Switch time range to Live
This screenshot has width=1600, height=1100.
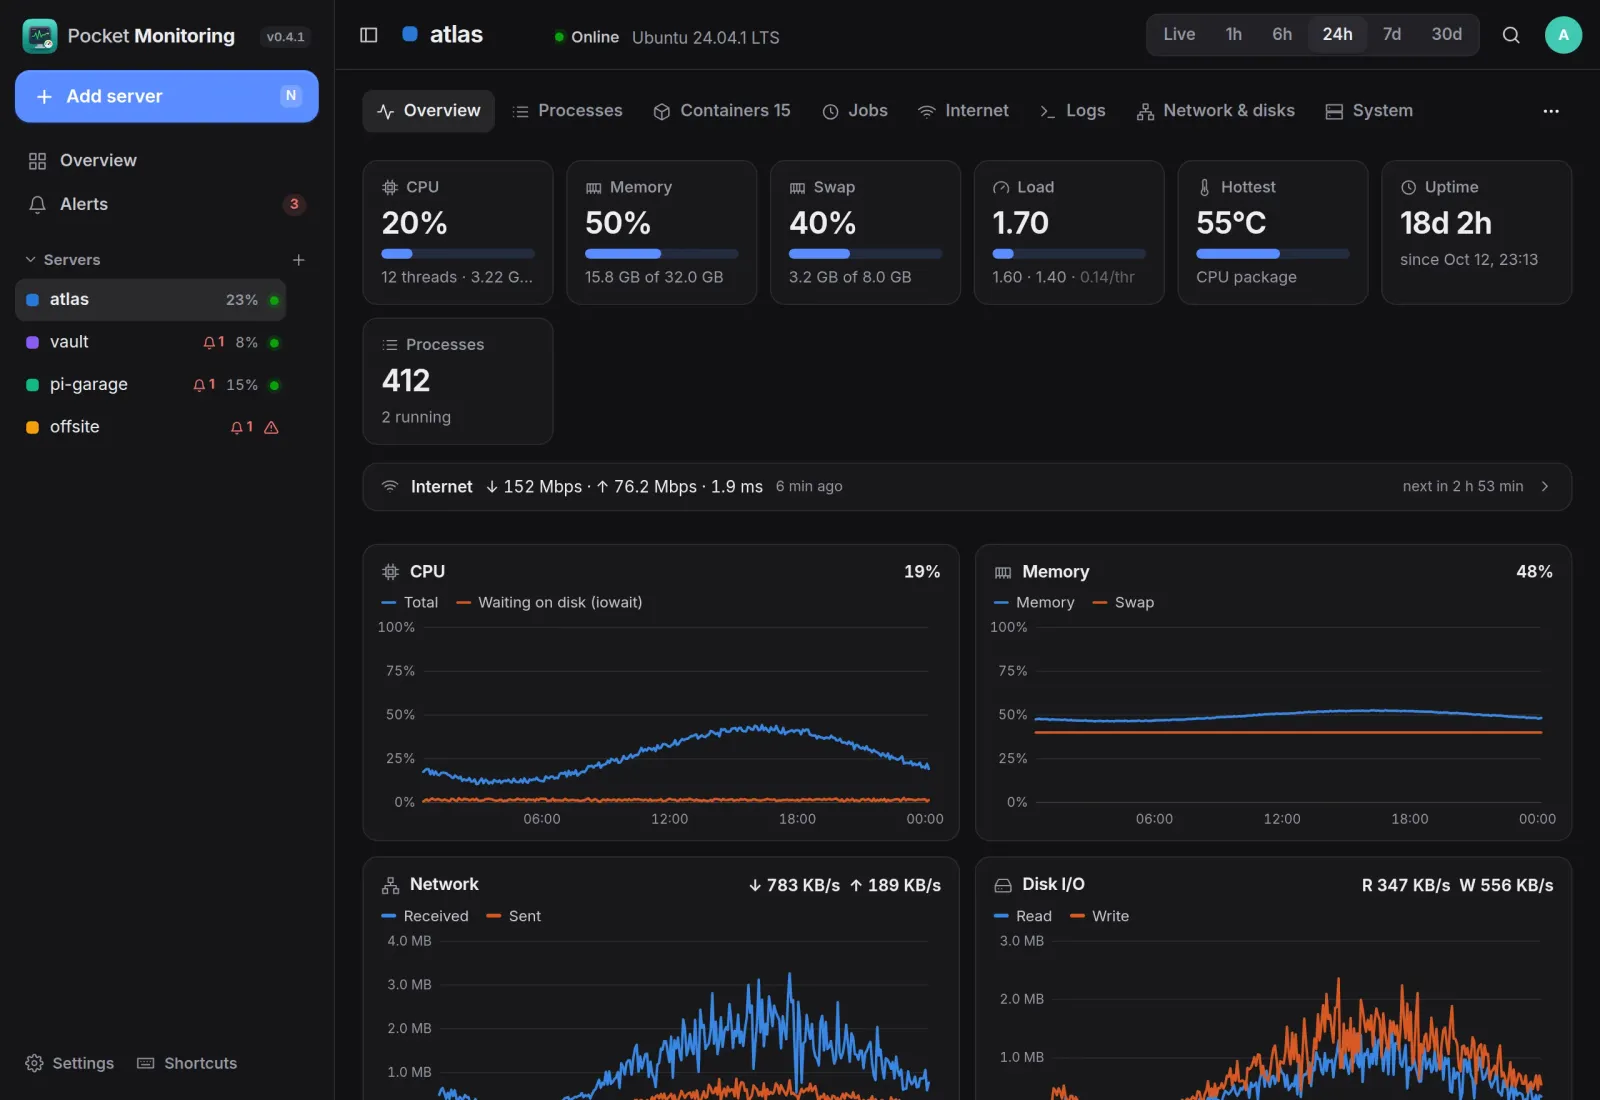(1179, 35)
